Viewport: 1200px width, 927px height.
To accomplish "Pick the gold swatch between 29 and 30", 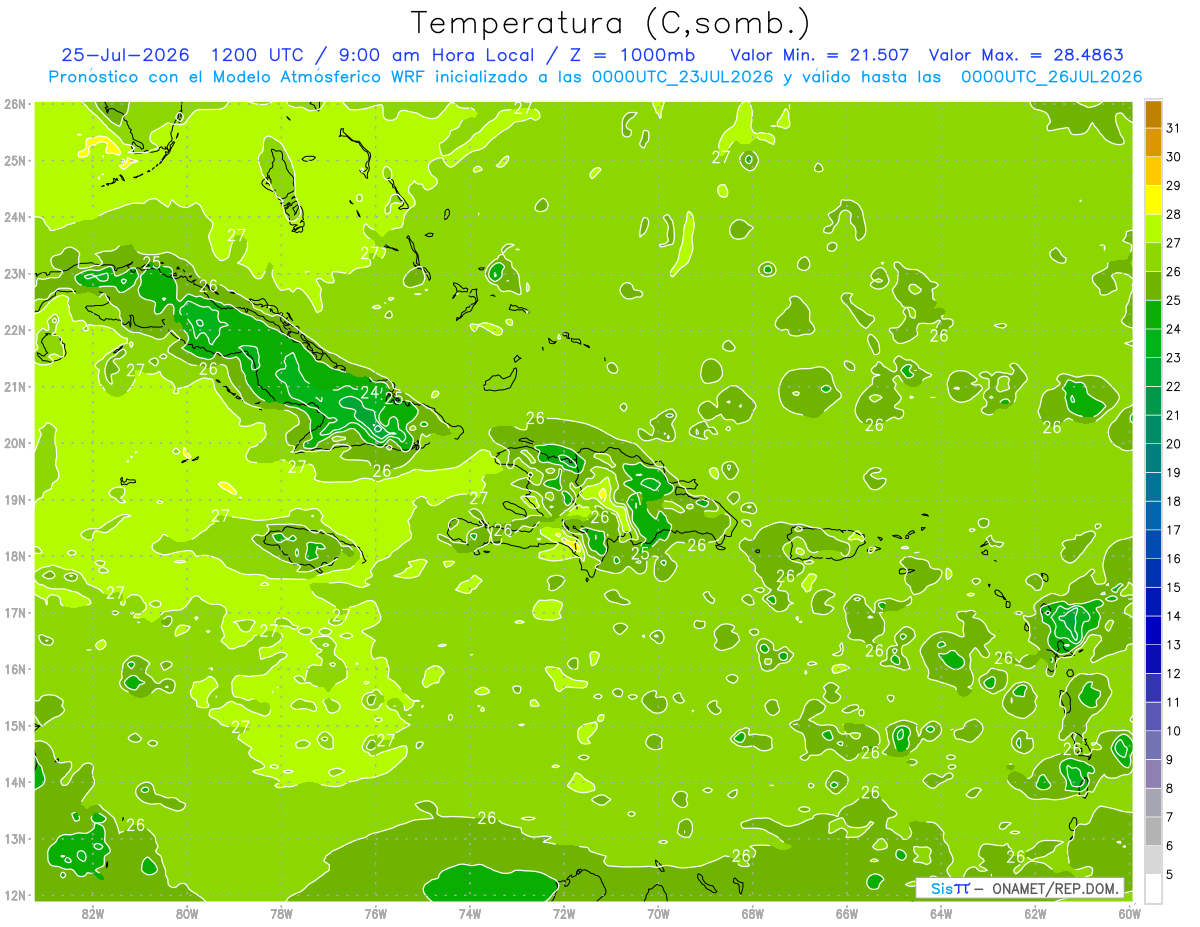I will click(x=1153, y=171).
